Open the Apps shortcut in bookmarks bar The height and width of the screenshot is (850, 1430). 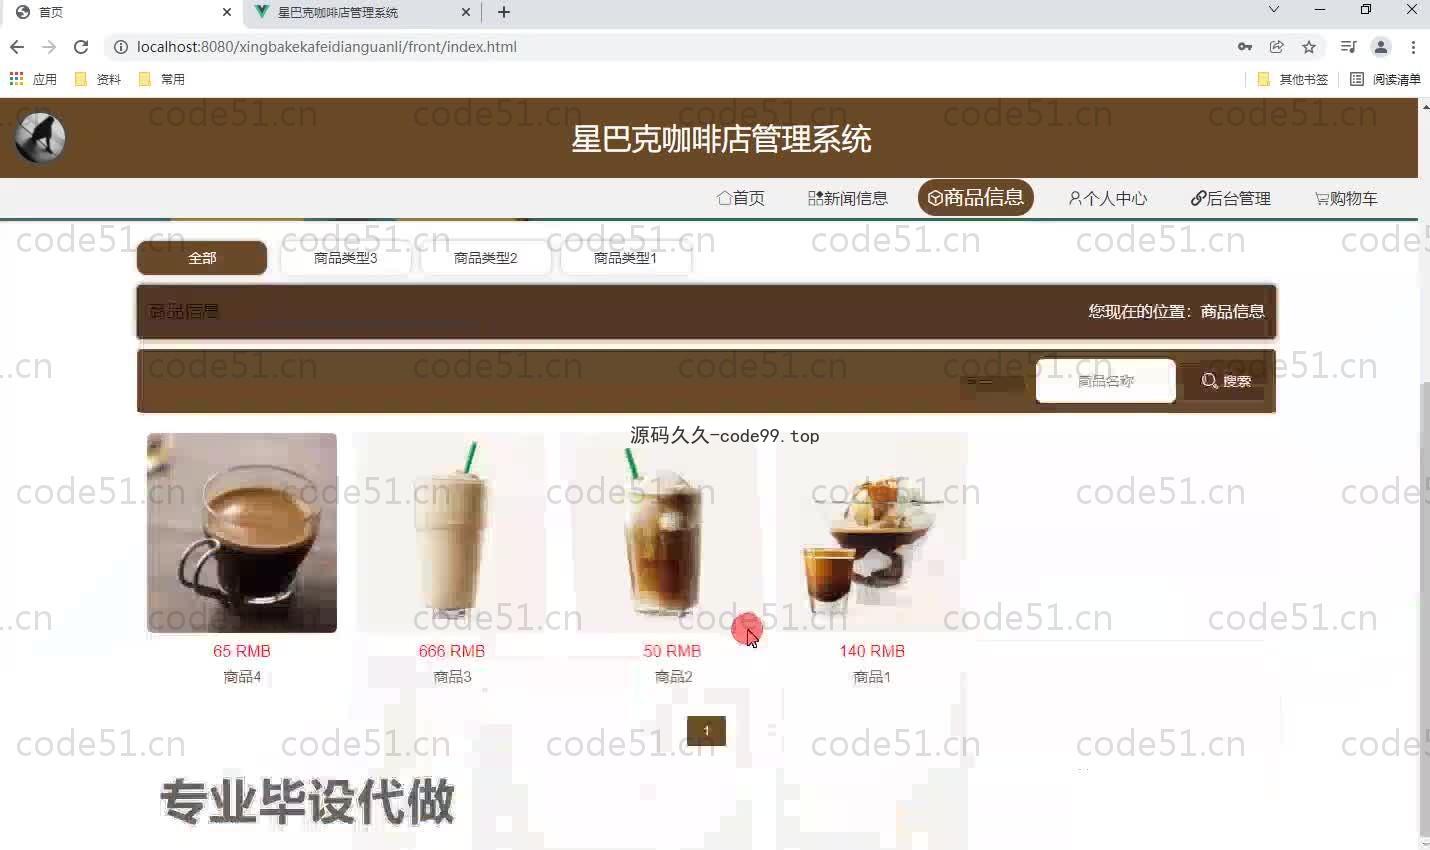coord(33,79)
